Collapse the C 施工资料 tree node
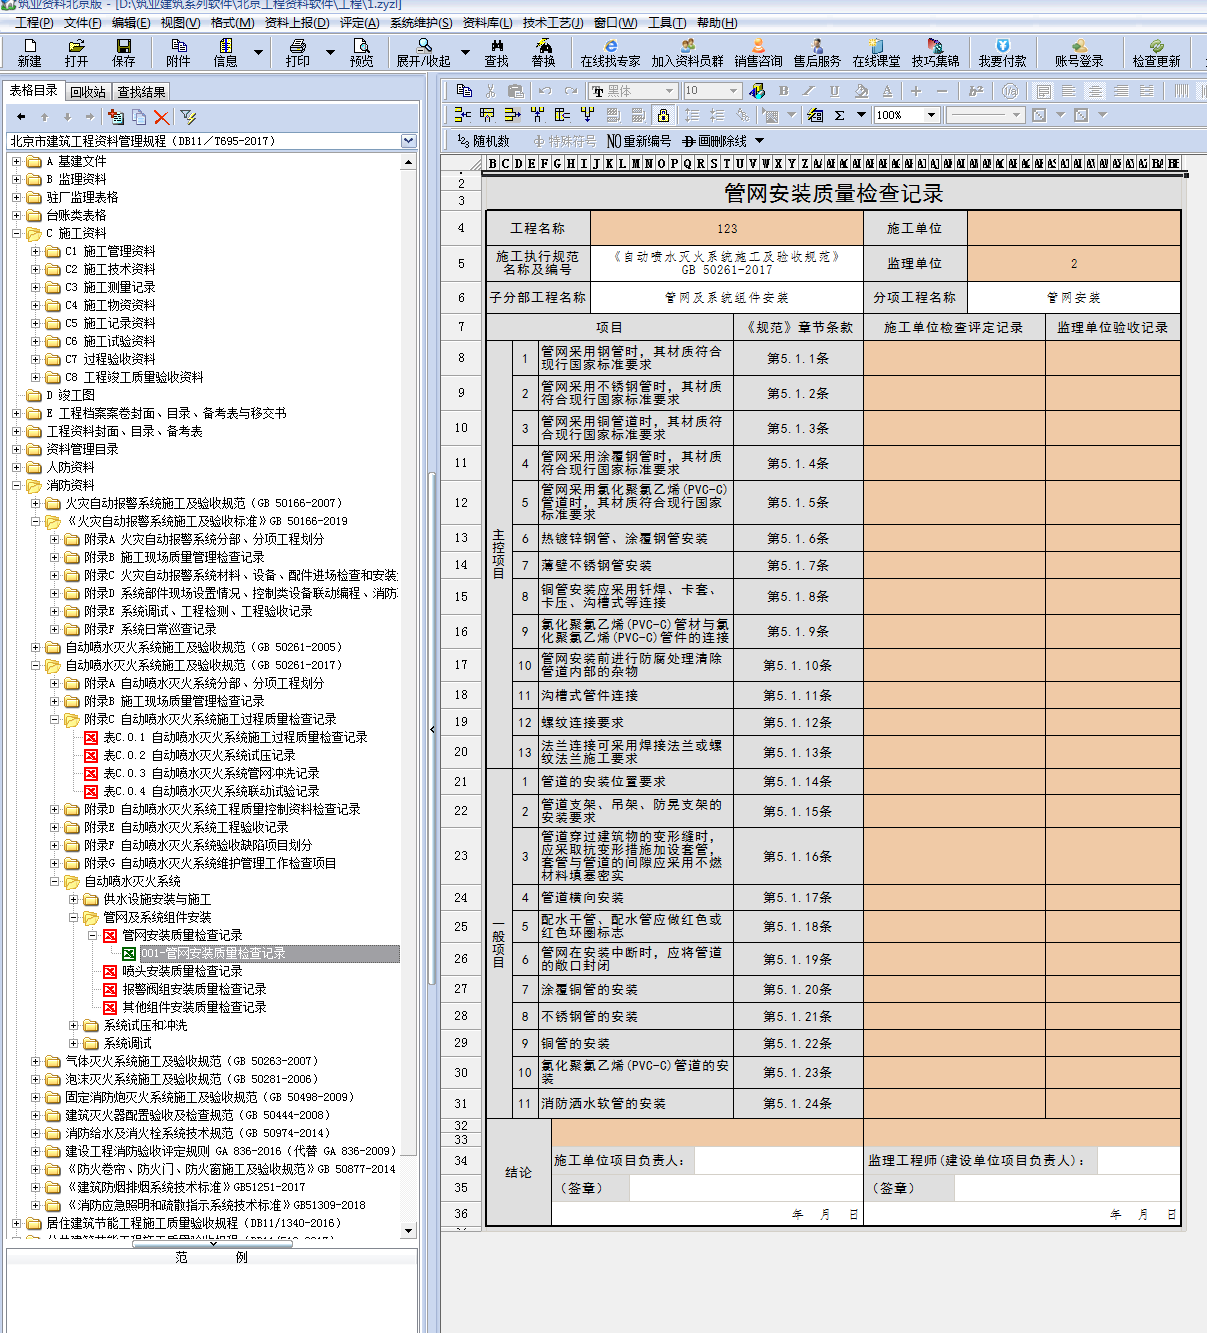The width and height of the screenshot is (1207, 1333). (16, 233)
